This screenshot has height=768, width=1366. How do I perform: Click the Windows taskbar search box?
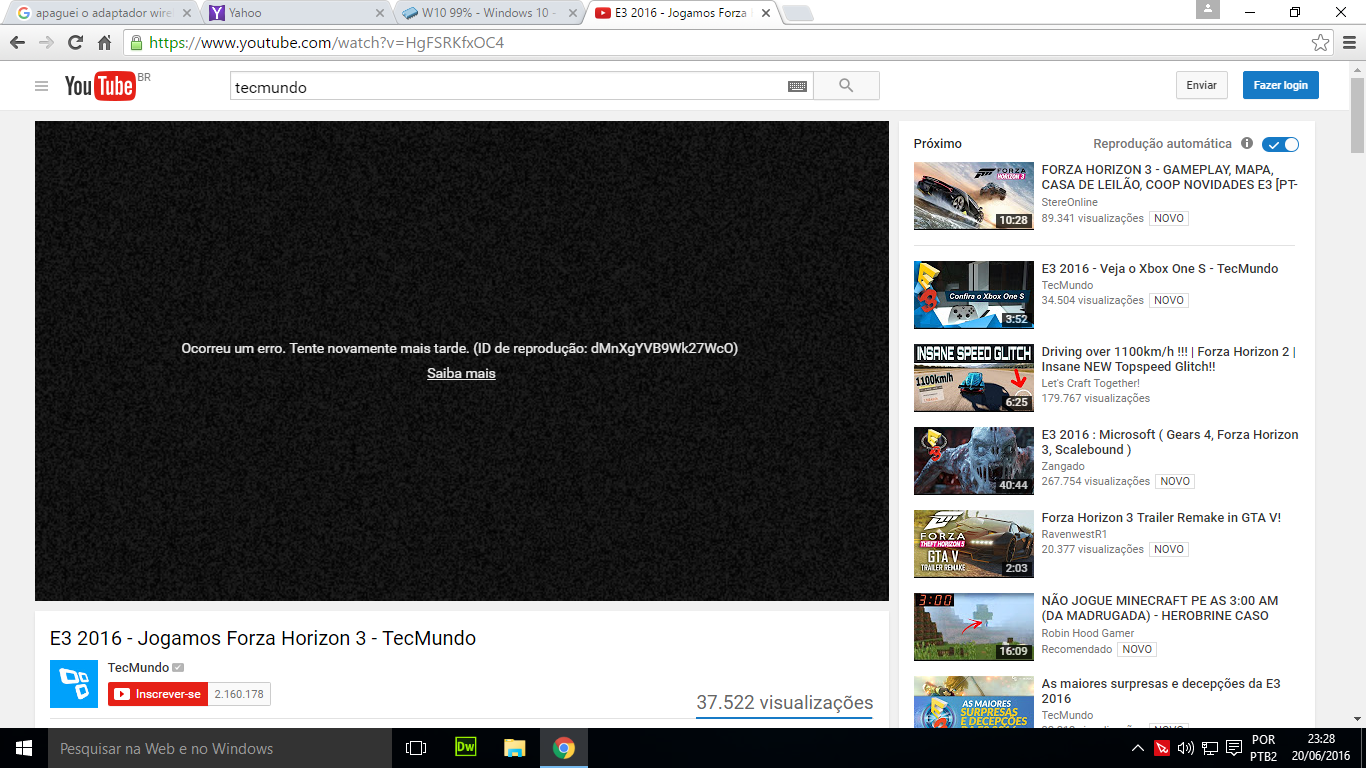coord(219,748)
